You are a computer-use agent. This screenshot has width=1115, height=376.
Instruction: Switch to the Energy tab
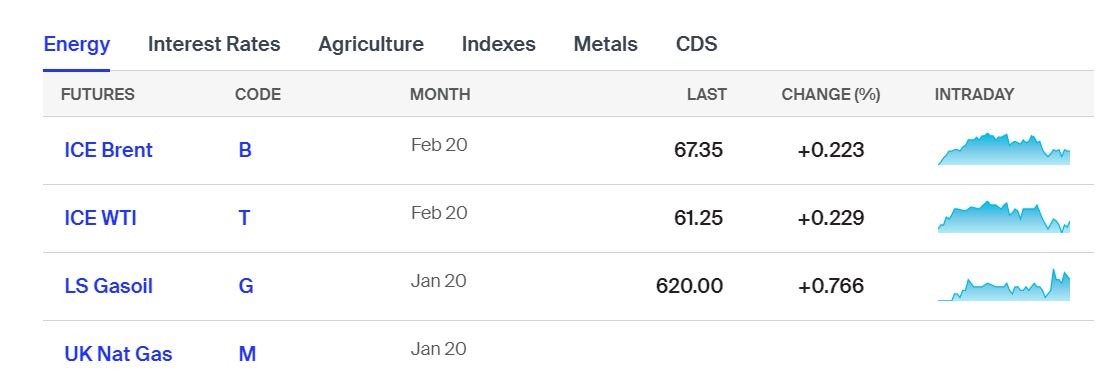pyautogui.click(x=77, y=44)
